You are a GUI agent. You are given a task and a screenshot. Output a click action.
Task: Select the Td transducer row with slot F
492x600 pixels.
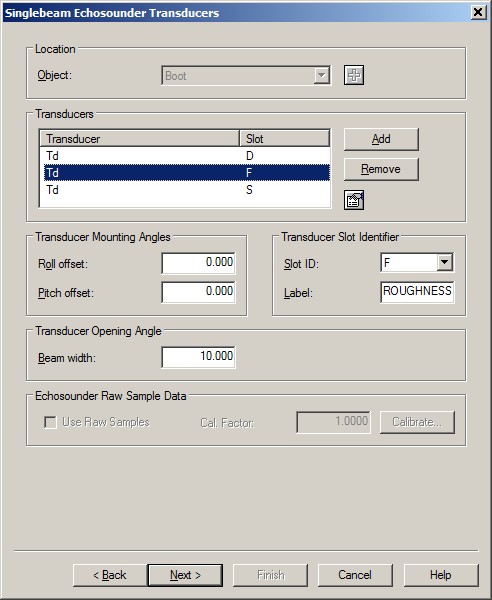(x=187, y=173)
